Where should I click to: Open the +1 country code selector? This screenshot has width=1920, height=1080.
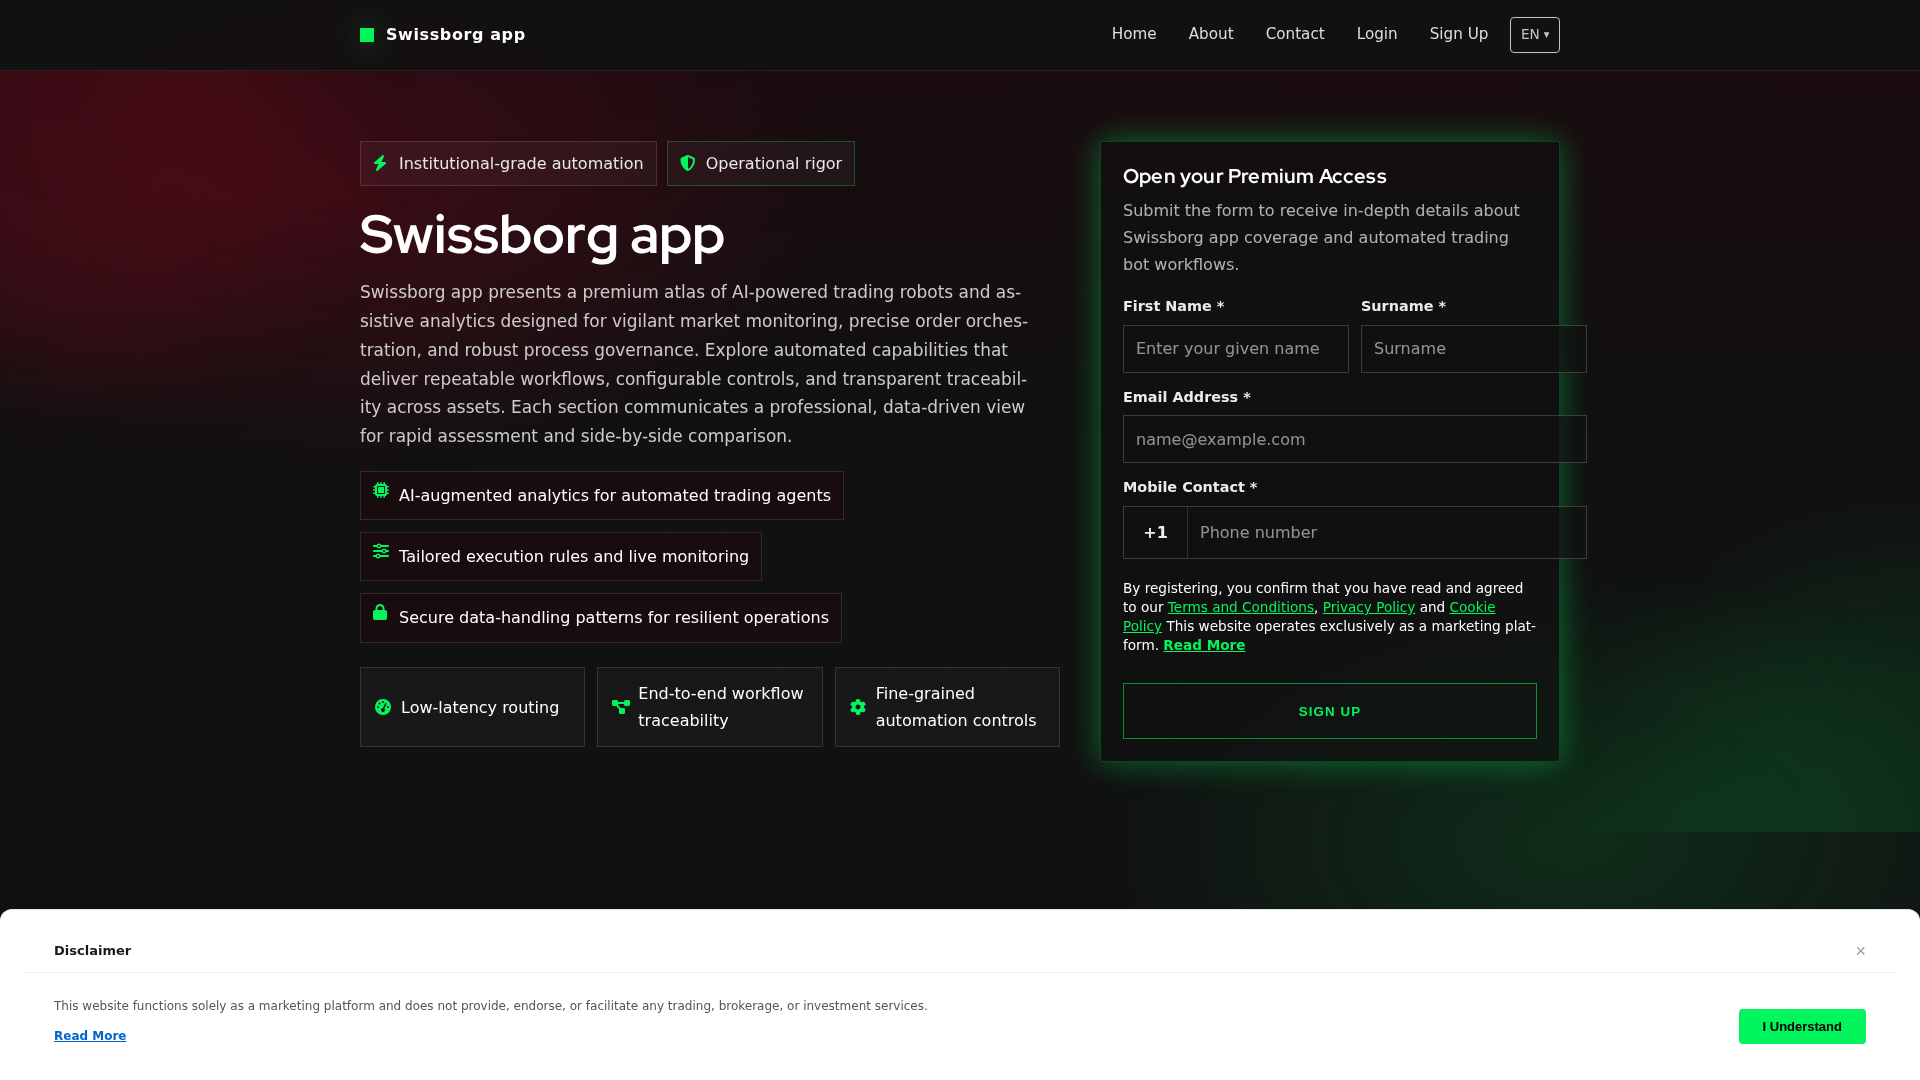click(x=1155, y=532)
